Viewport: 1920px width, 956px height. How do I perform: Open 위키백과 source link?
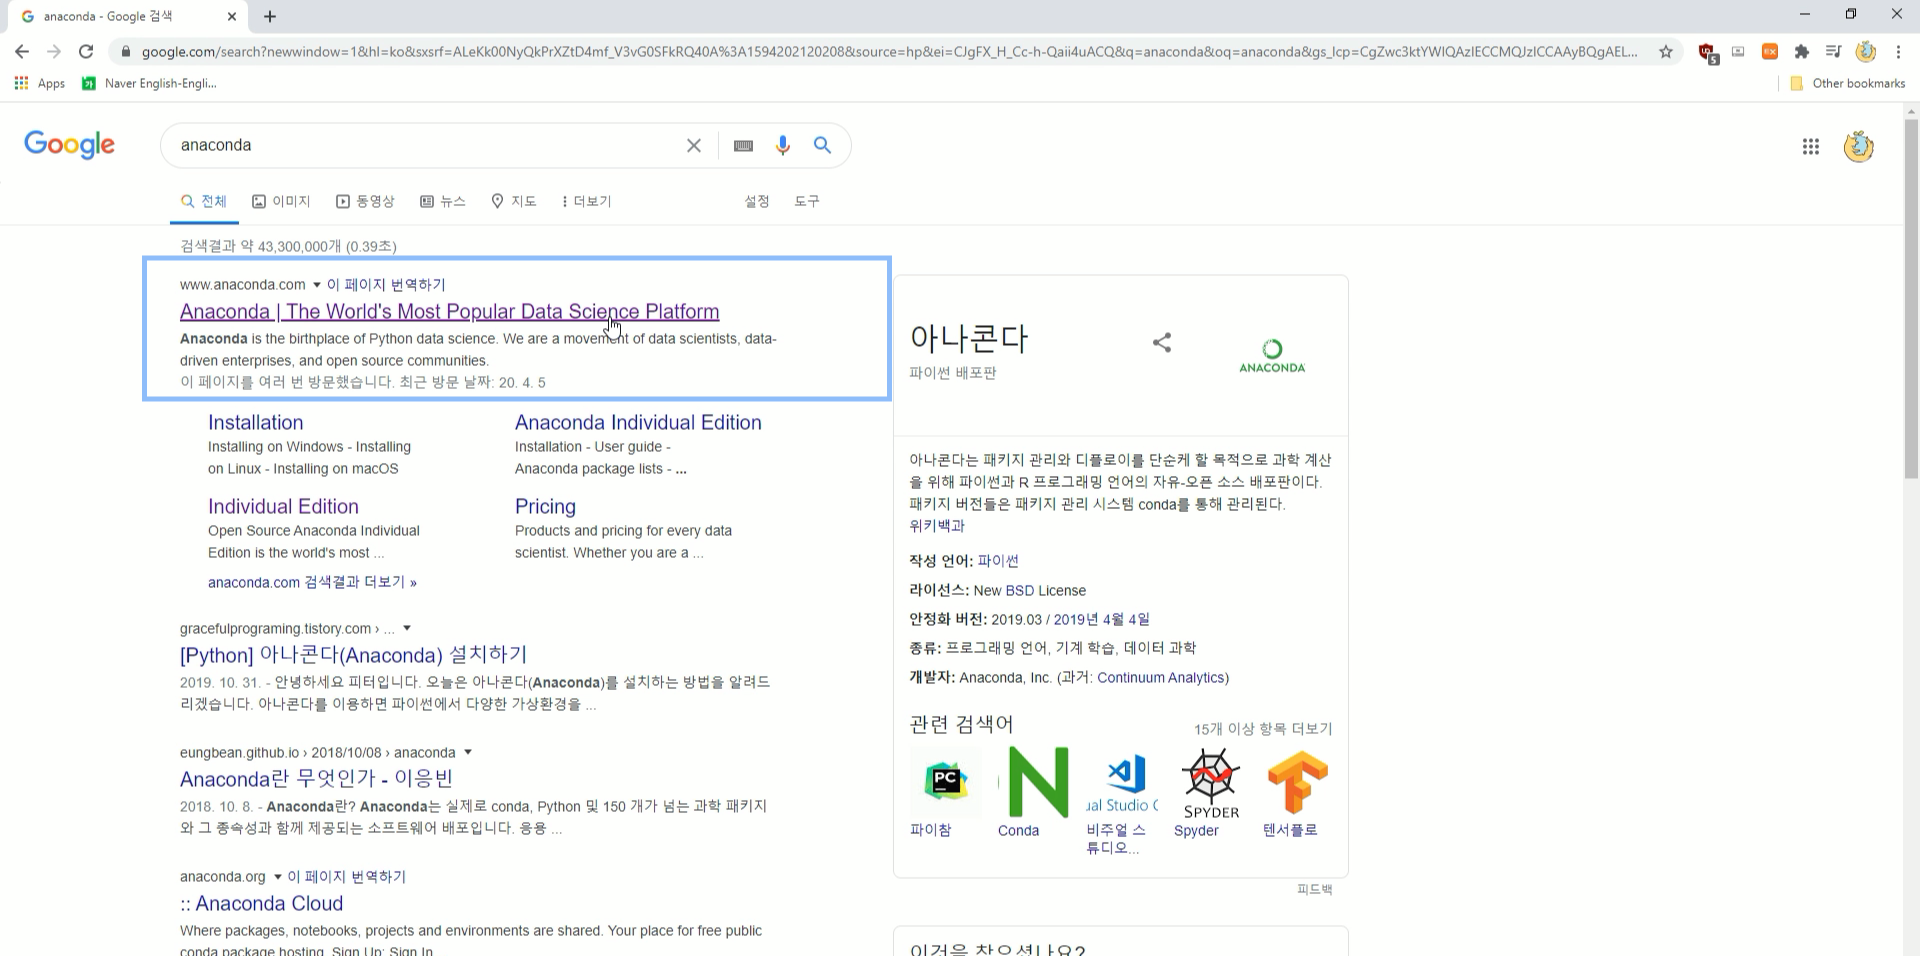(937, 525)
